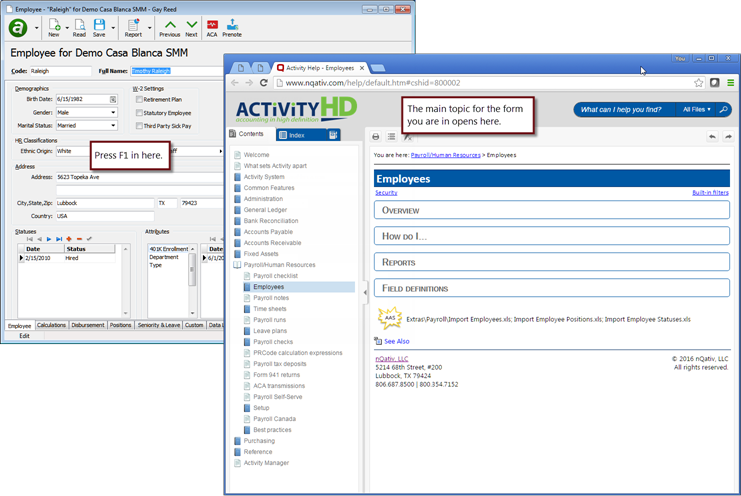Switch to the Disbursement tab
741x496 pixels.
87,325
